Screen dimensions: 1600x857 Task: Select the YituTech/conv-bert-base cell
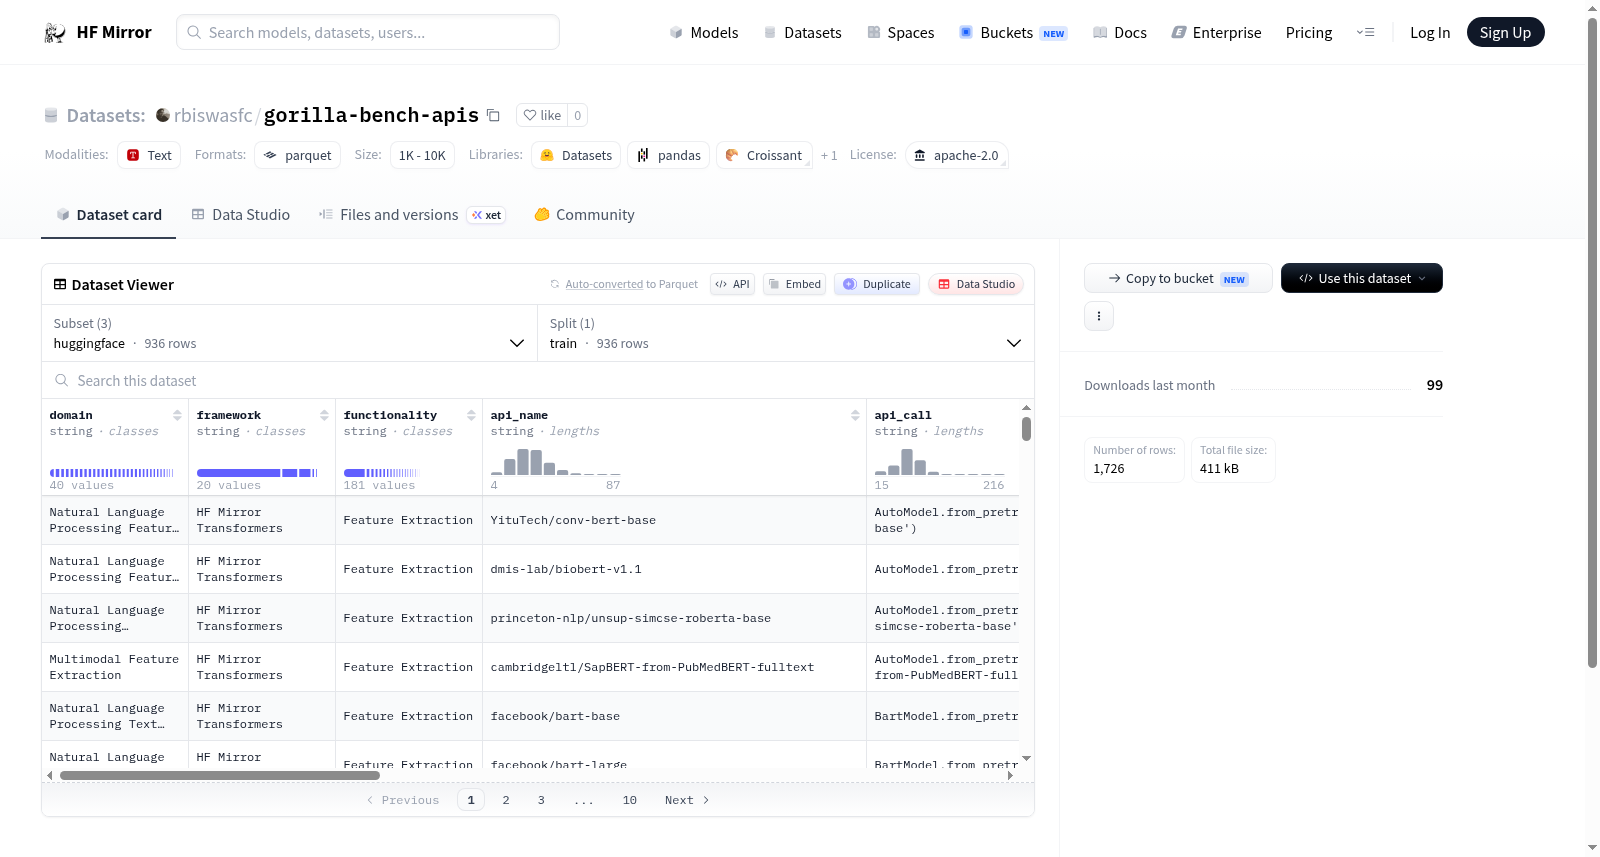[674, 520]
